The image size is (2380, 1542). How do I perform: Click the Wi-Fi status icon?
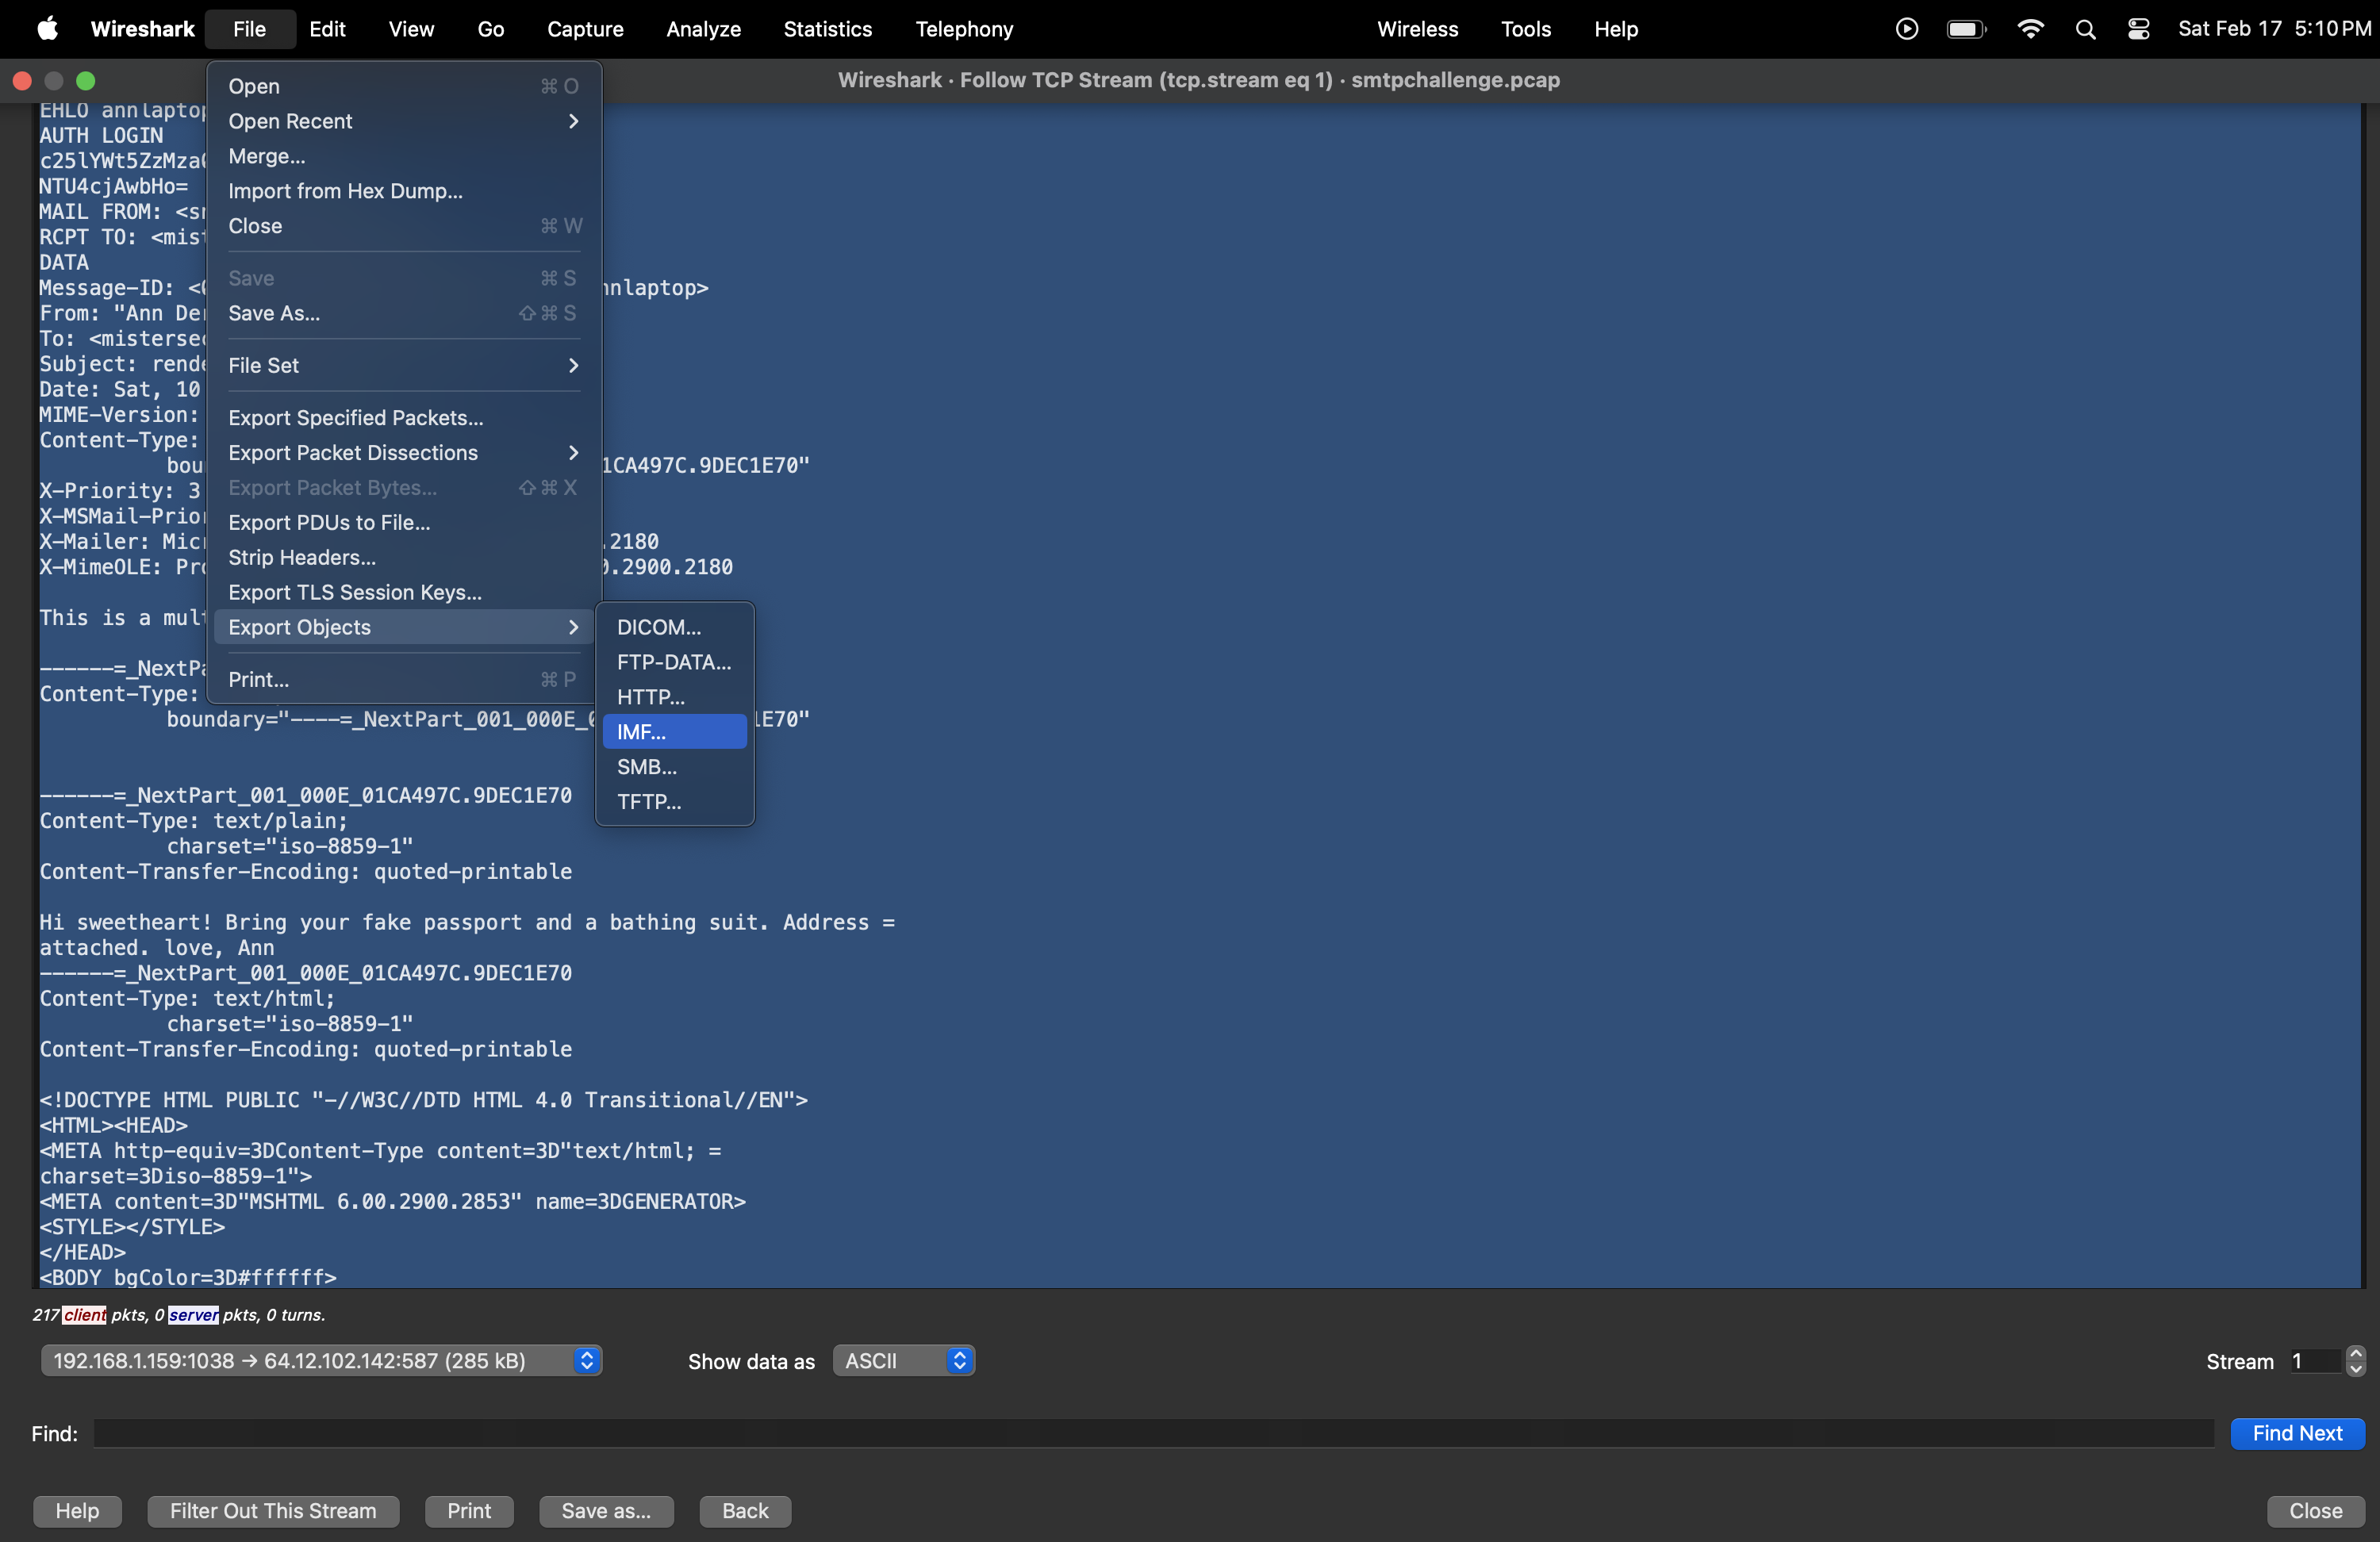[2029, 29]
